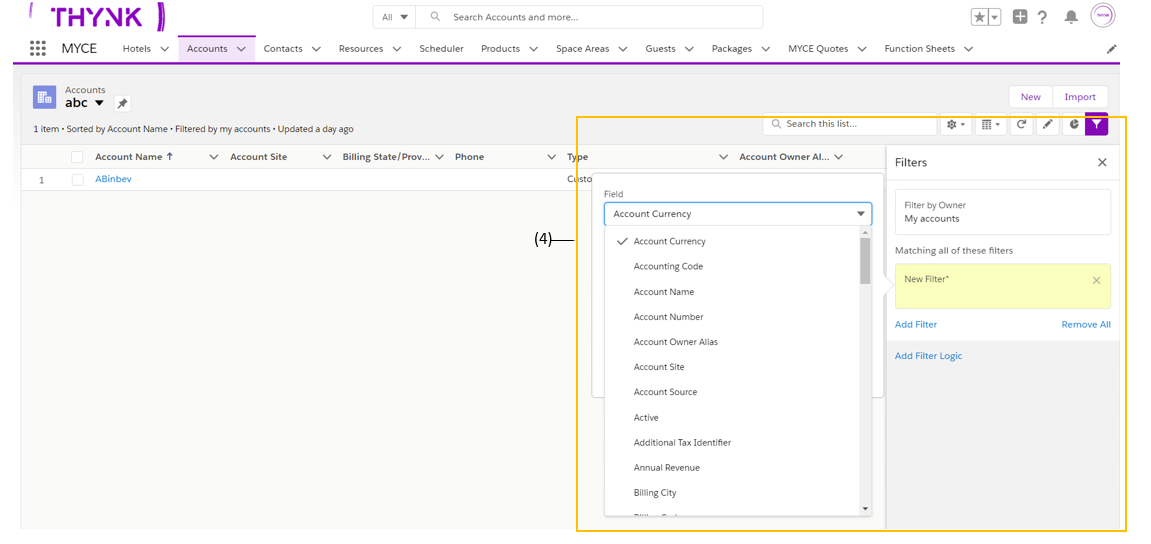1151x544 pixels.
Task: Switch to the Space Areas tab
Action: click(x=582, y=49)
